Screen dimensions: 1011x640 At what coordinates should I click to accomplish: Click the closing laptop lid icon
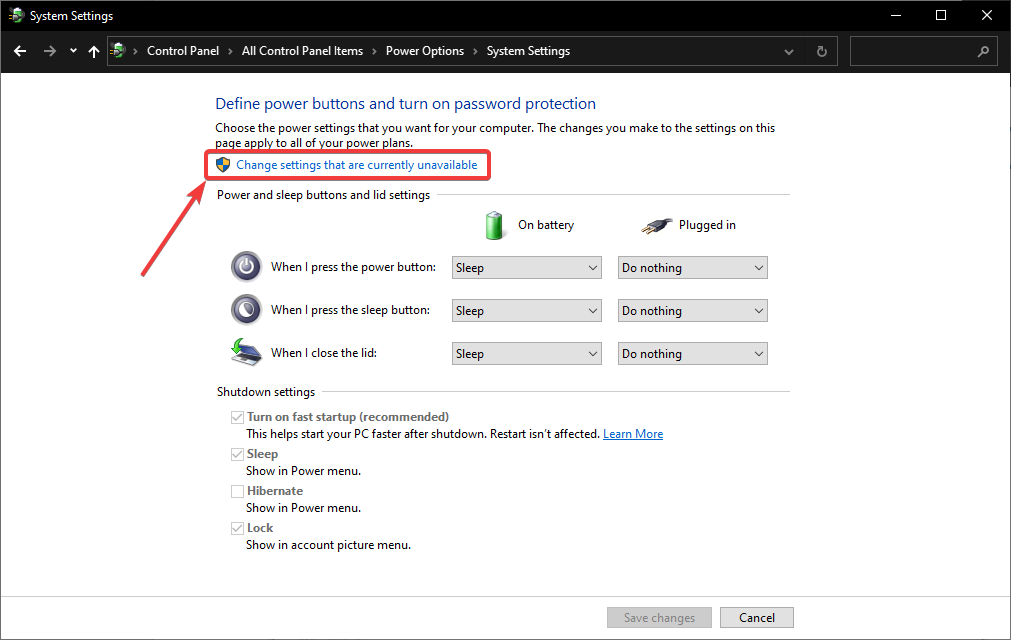click(x=245, y=352)
